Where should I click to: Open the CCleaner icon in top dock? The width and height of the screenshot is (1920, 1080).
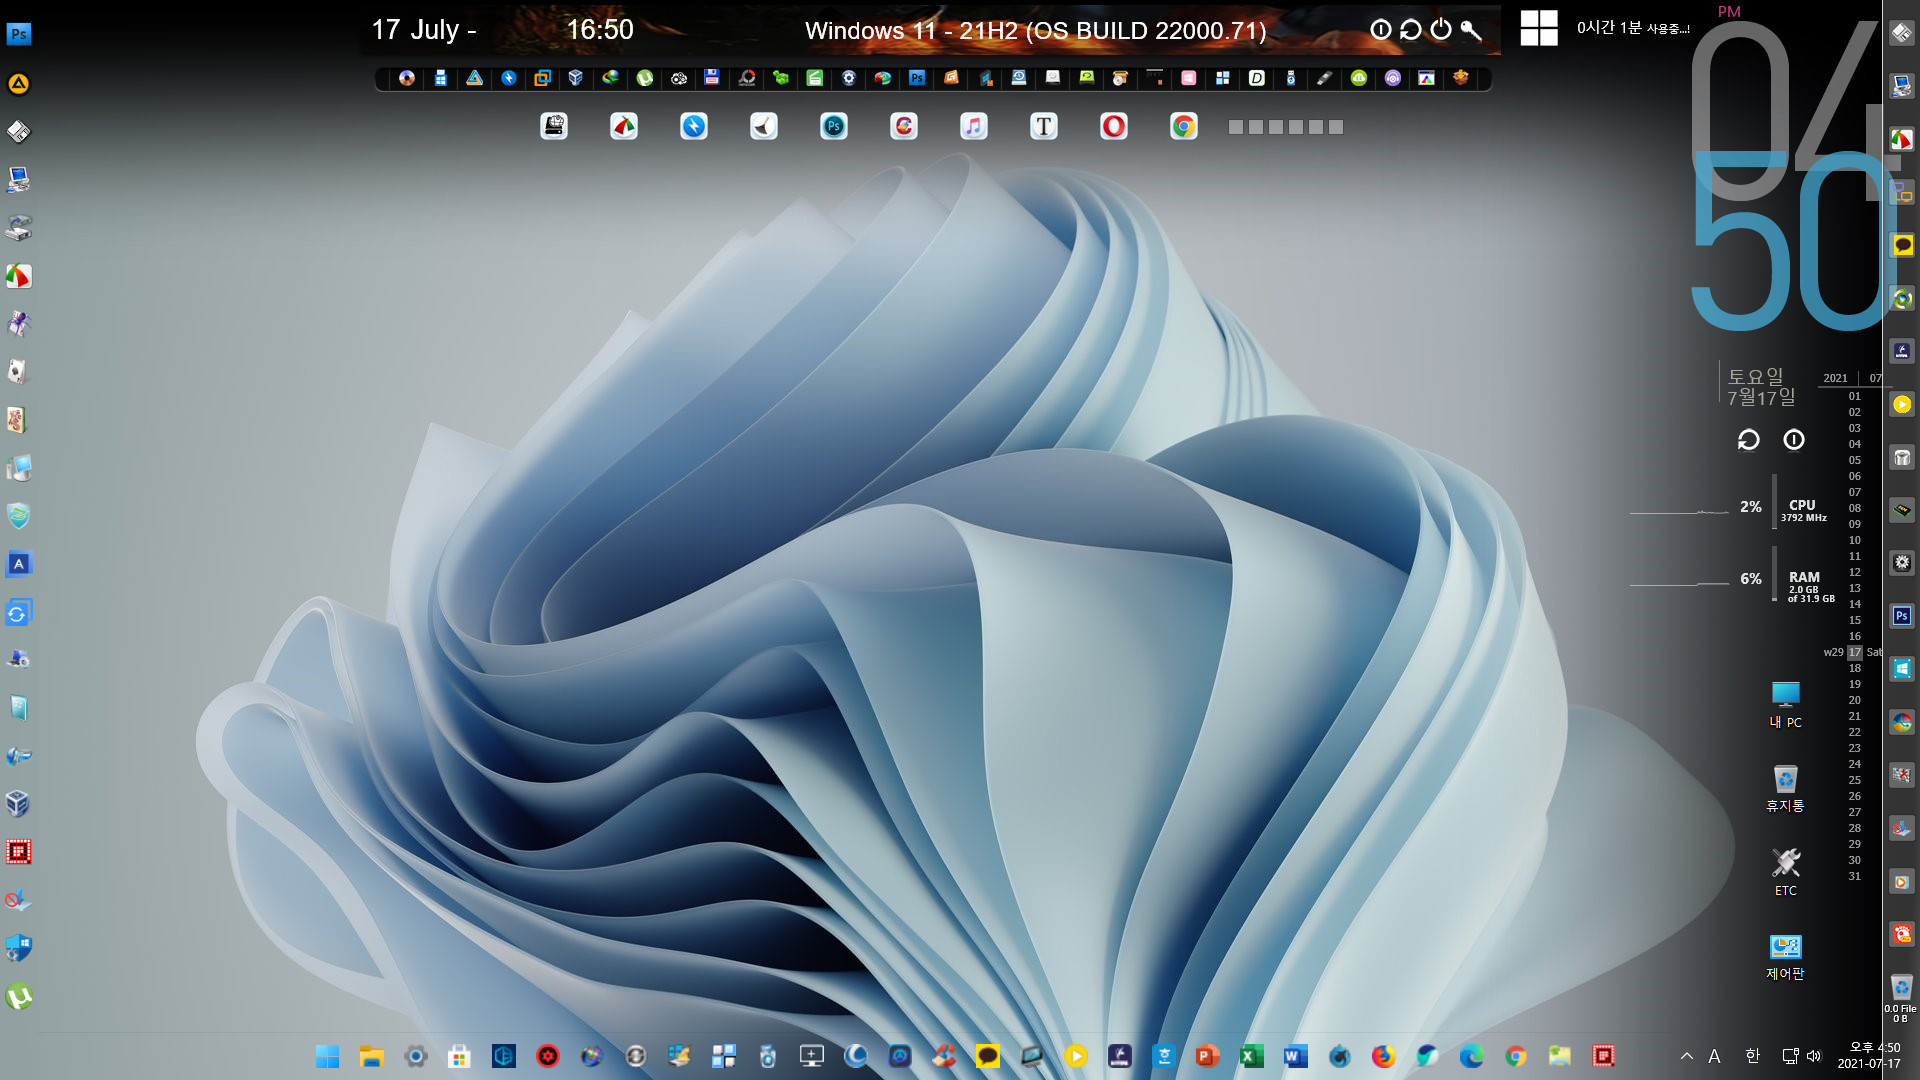pos(904,126)
